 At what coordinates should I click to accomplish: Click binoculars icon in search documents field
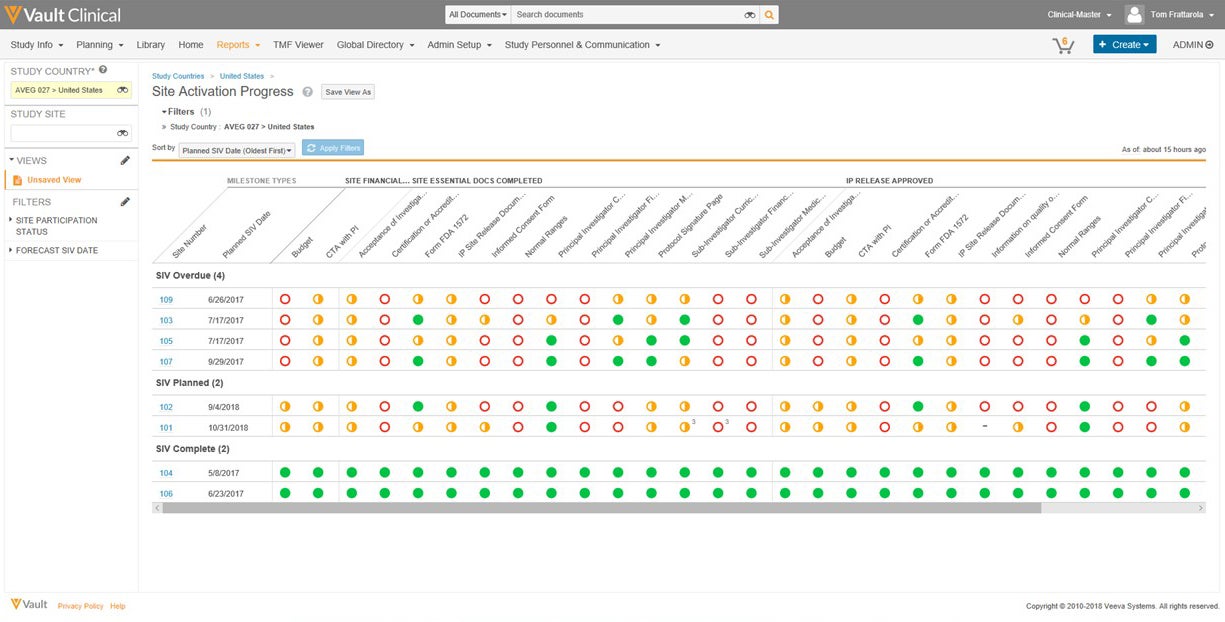(749, 15)
